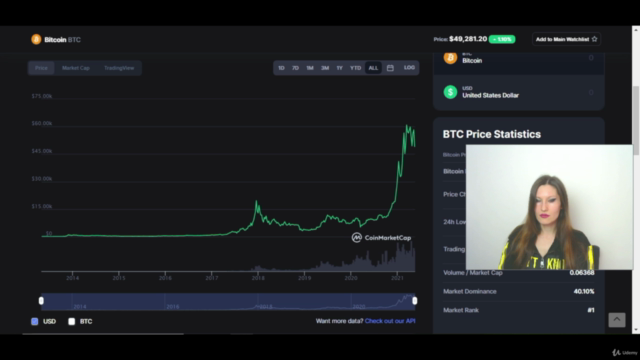Toggle LOG scale on chart
Screen dimensions: 640x360
point(409,68)
